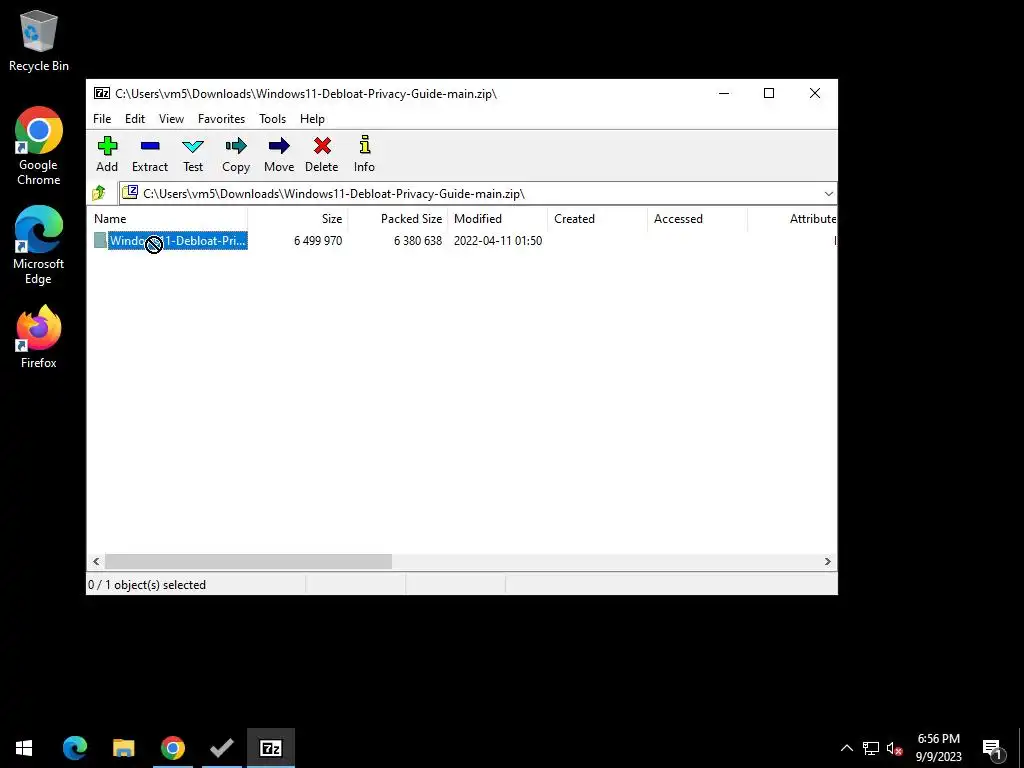Click the horizontal scrollbar thumb
The width and height of the screenshot is (1024, 768).
[x=248, y=562]
